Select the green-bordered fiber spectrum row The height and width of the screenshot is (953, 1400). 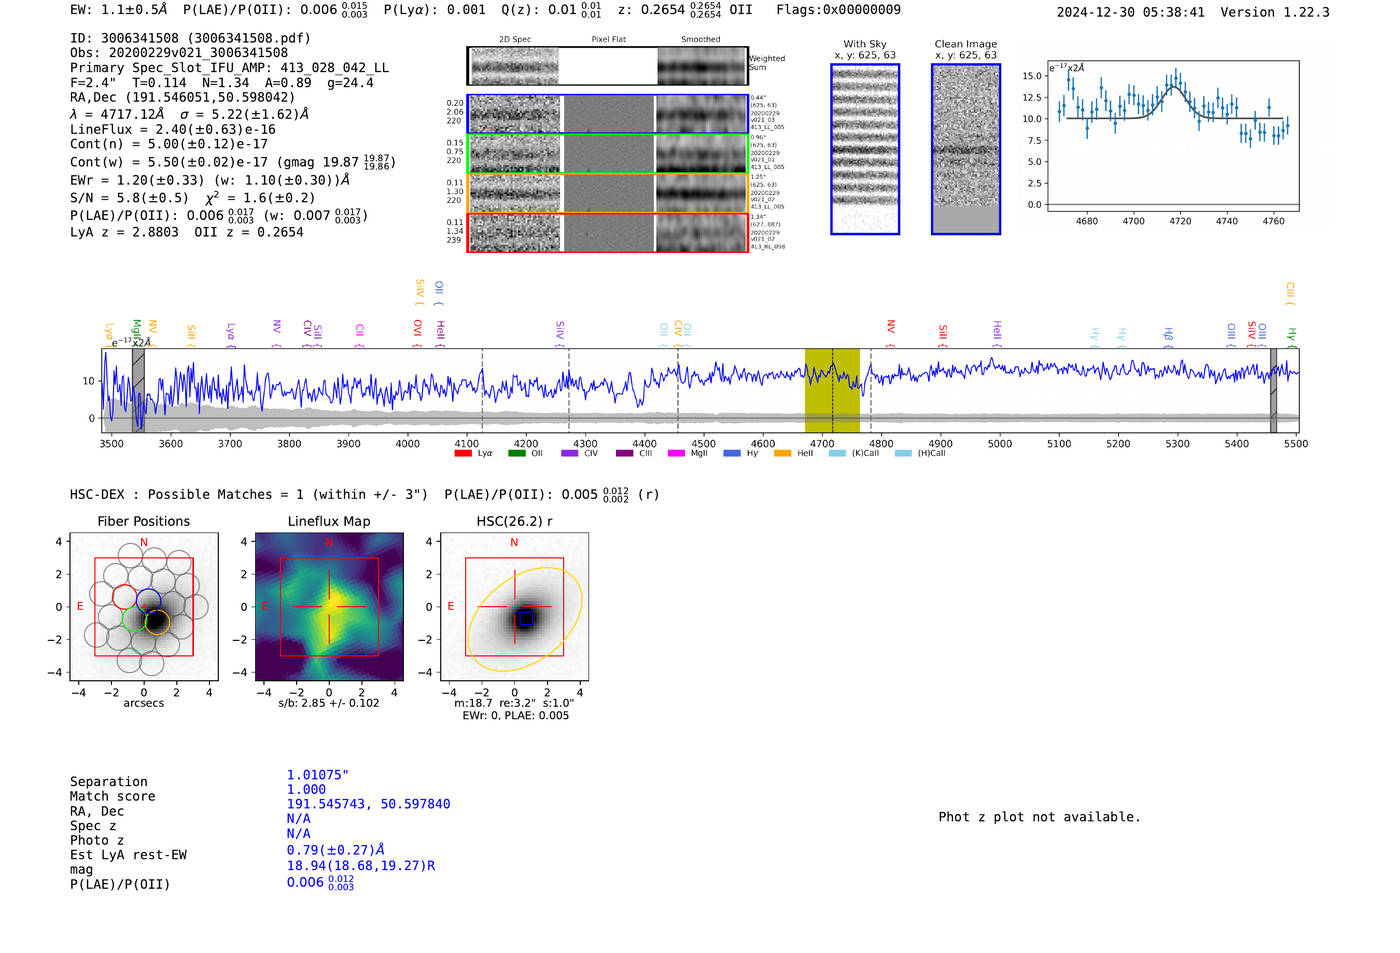tap(607, 154)
